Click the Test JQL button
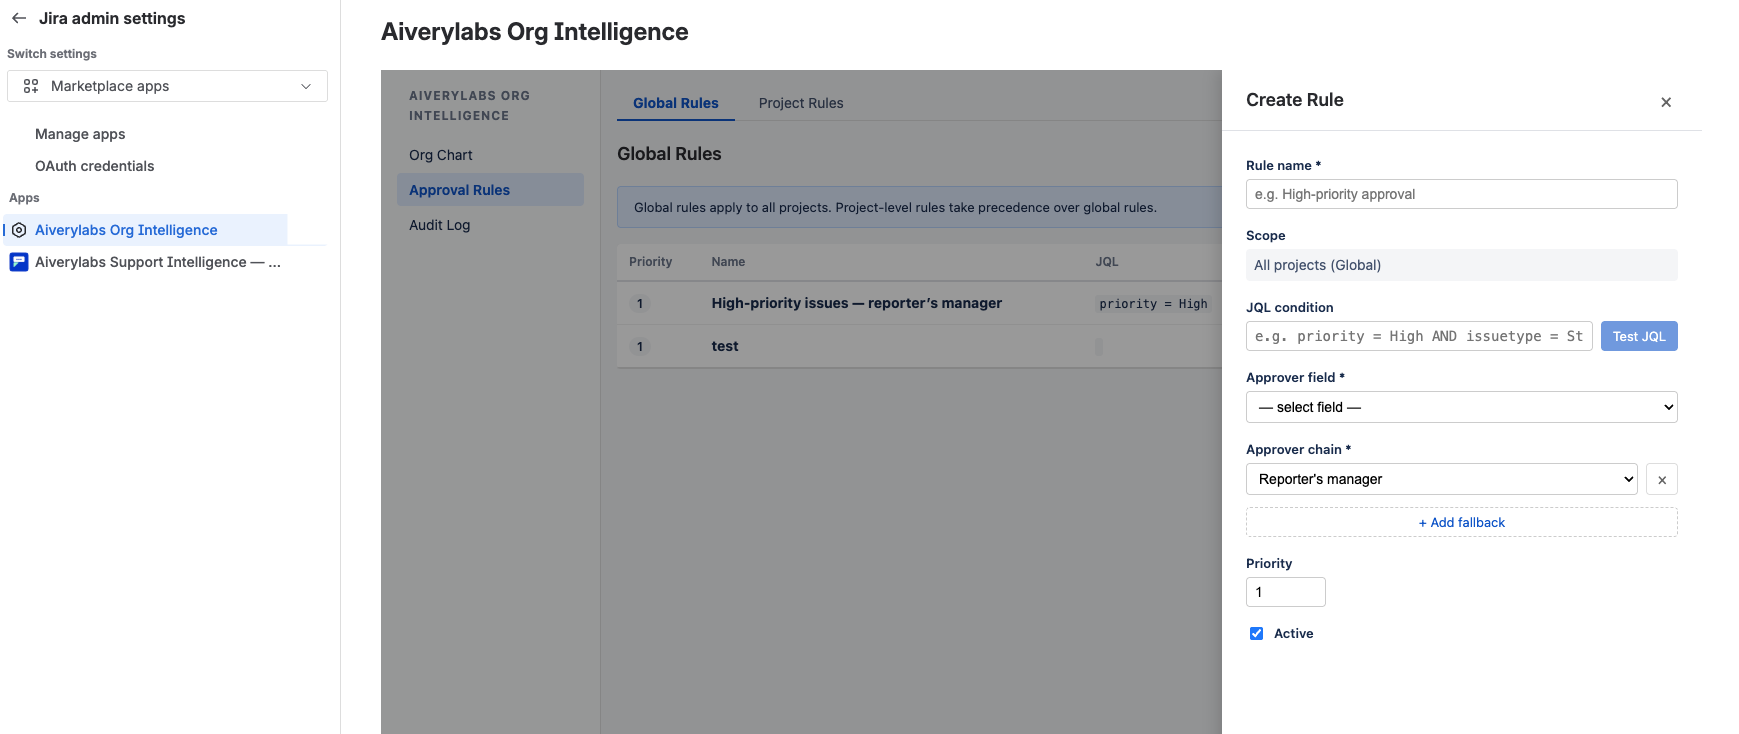This screenshot has height=734, width=1739. pos(1639,336)
